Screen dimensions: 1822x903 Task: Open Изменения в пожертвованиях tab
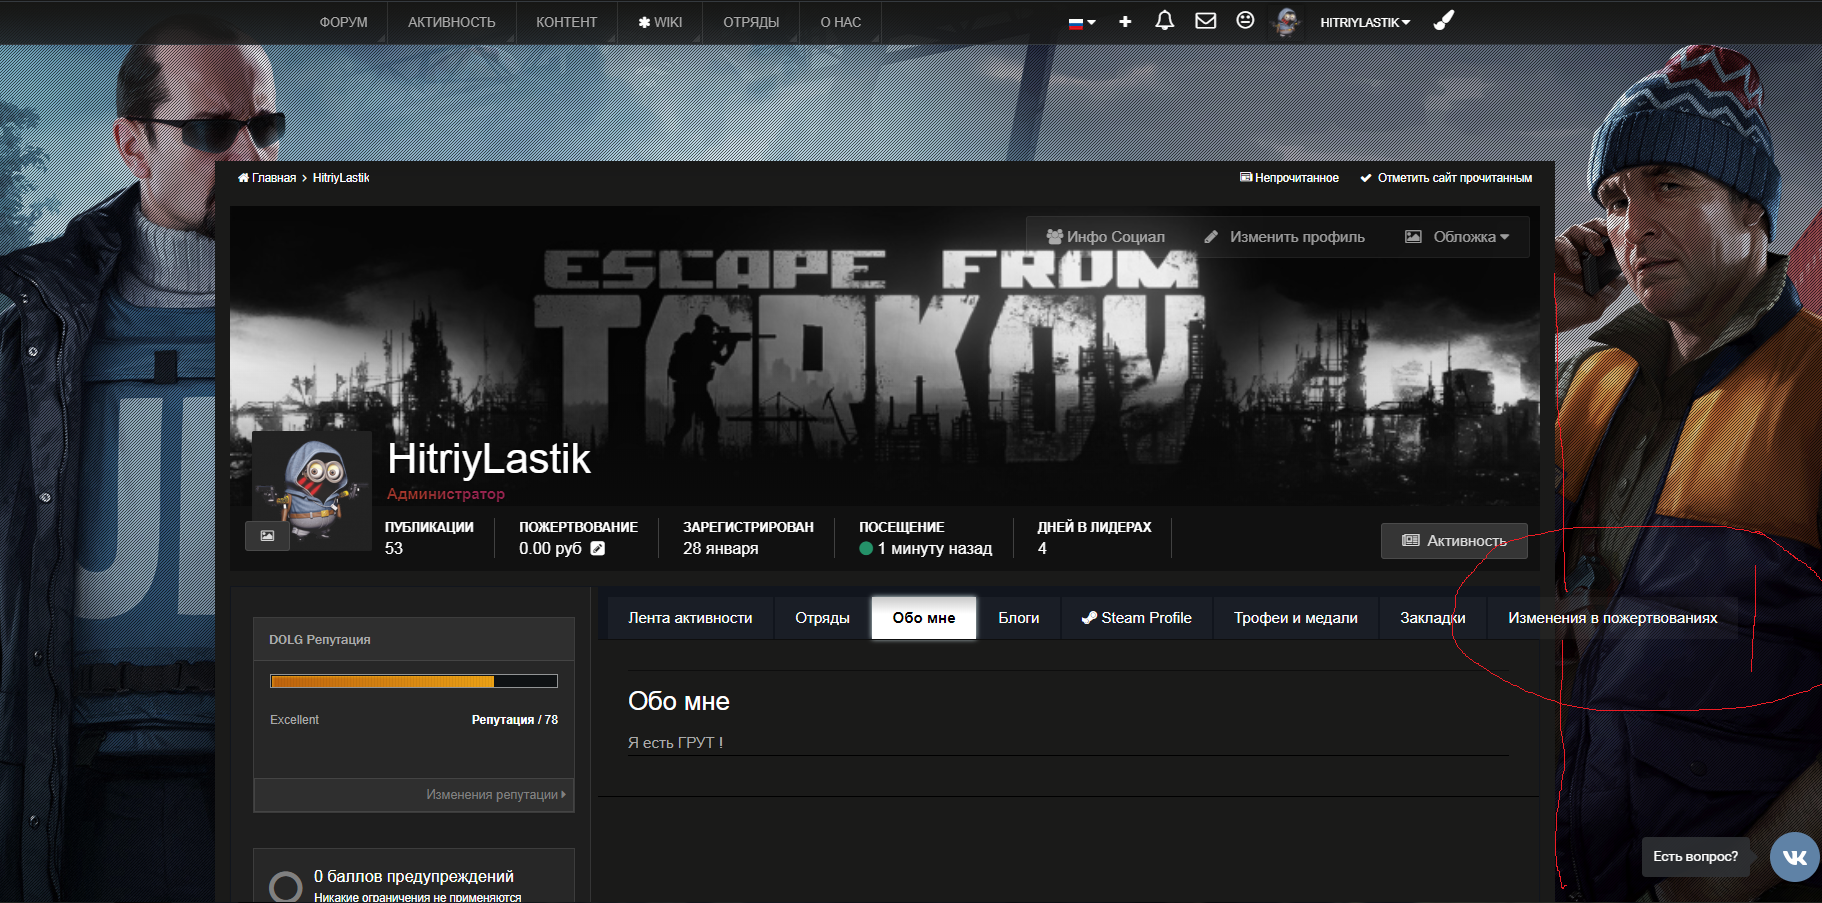coord(1612,618)
